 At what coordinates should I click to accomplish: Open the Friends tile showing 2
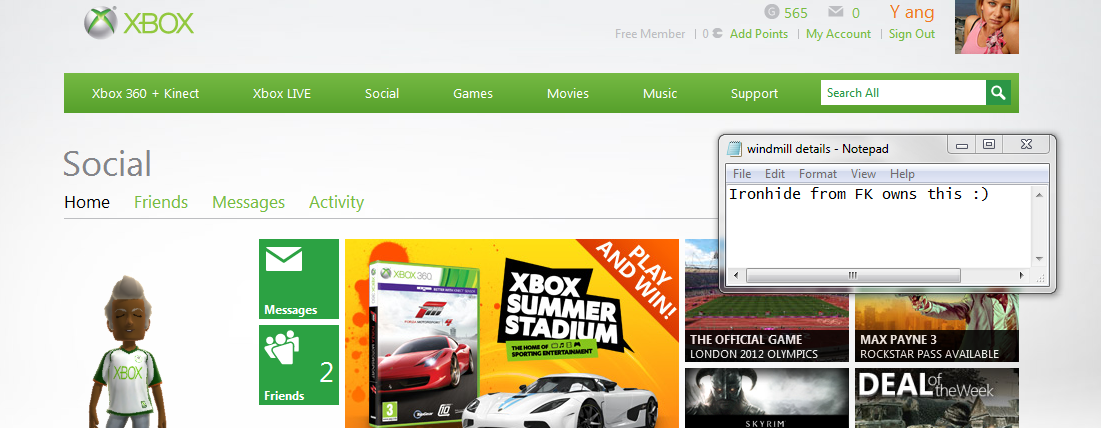pos(299,365)
